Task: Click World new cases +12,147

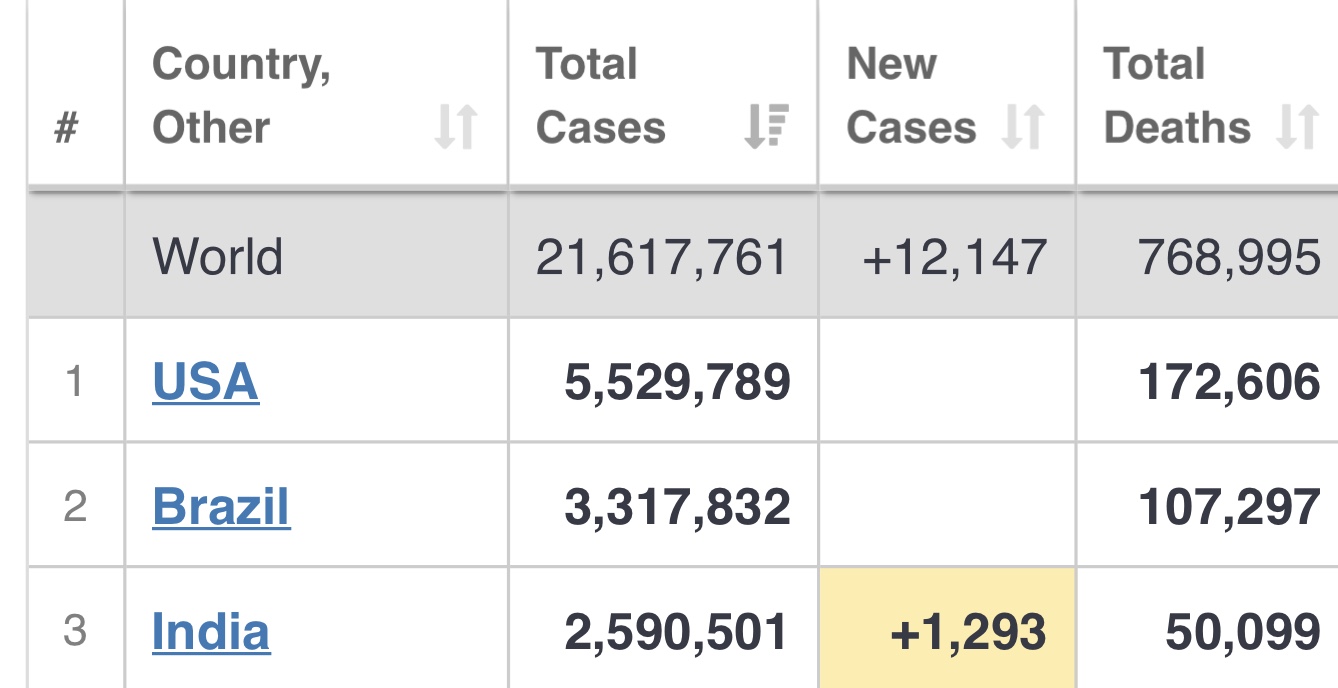Action: pyautogui.click(x=954, y=257)
